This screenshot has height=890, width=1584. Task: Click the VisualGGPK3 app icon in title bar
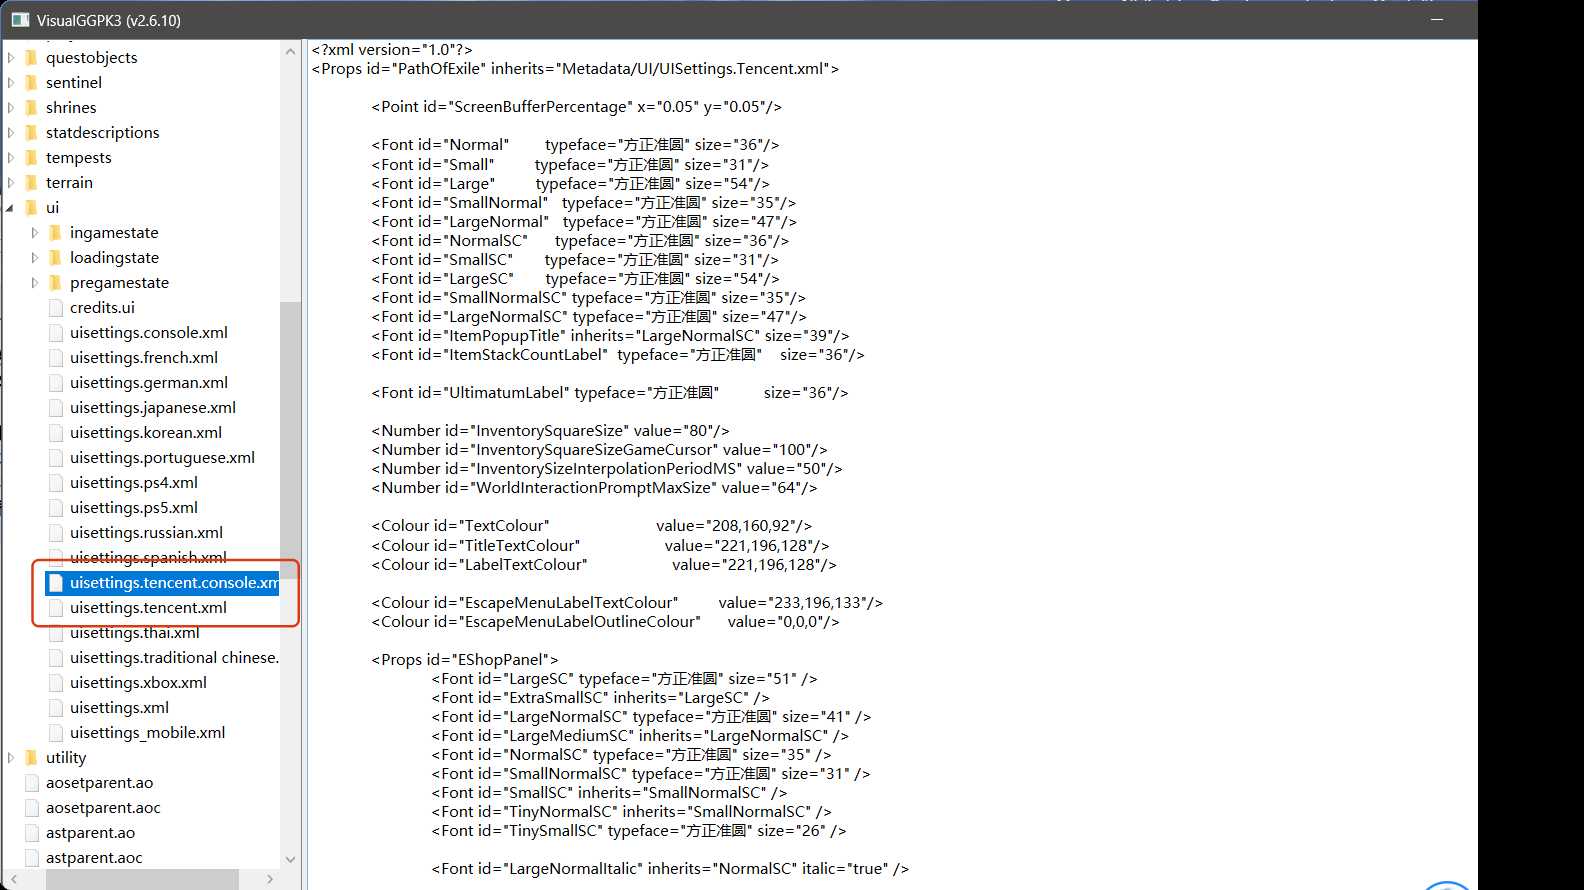pyautogui.click(x=20, y=20)
